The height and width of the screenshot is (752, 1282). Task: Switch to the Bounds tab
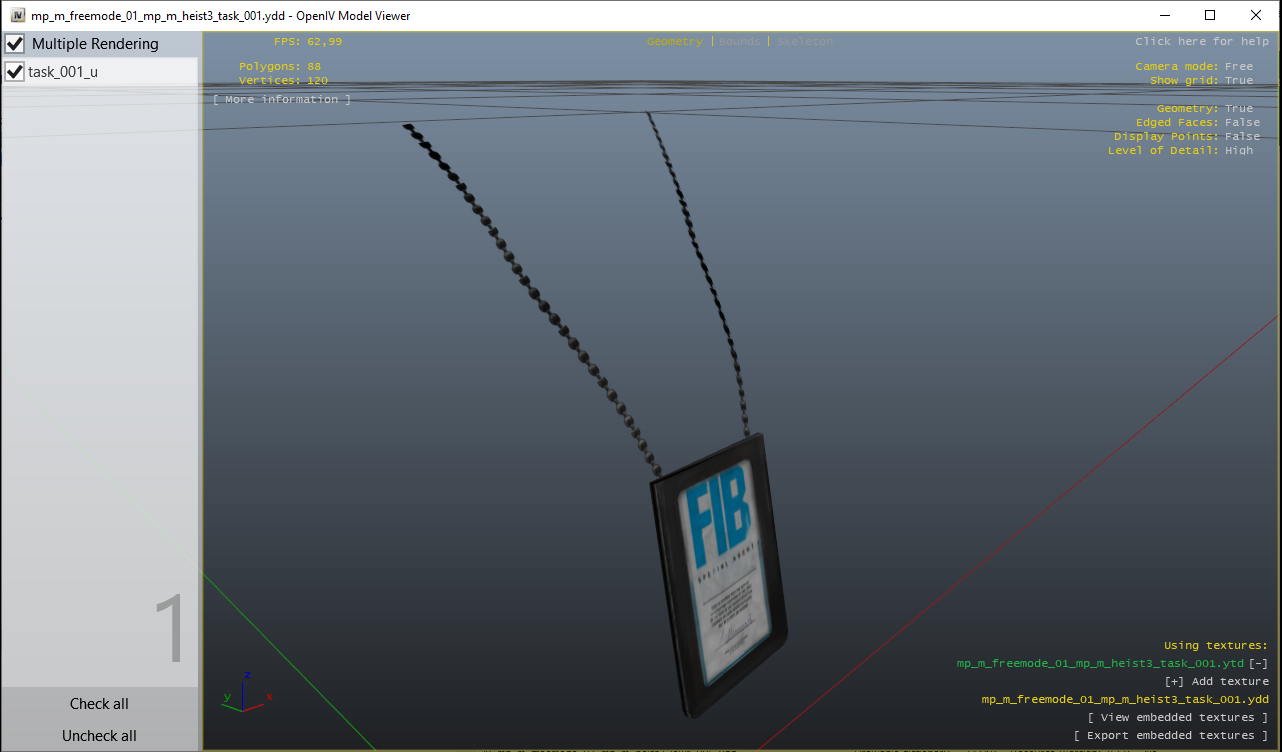pos(738,41)
